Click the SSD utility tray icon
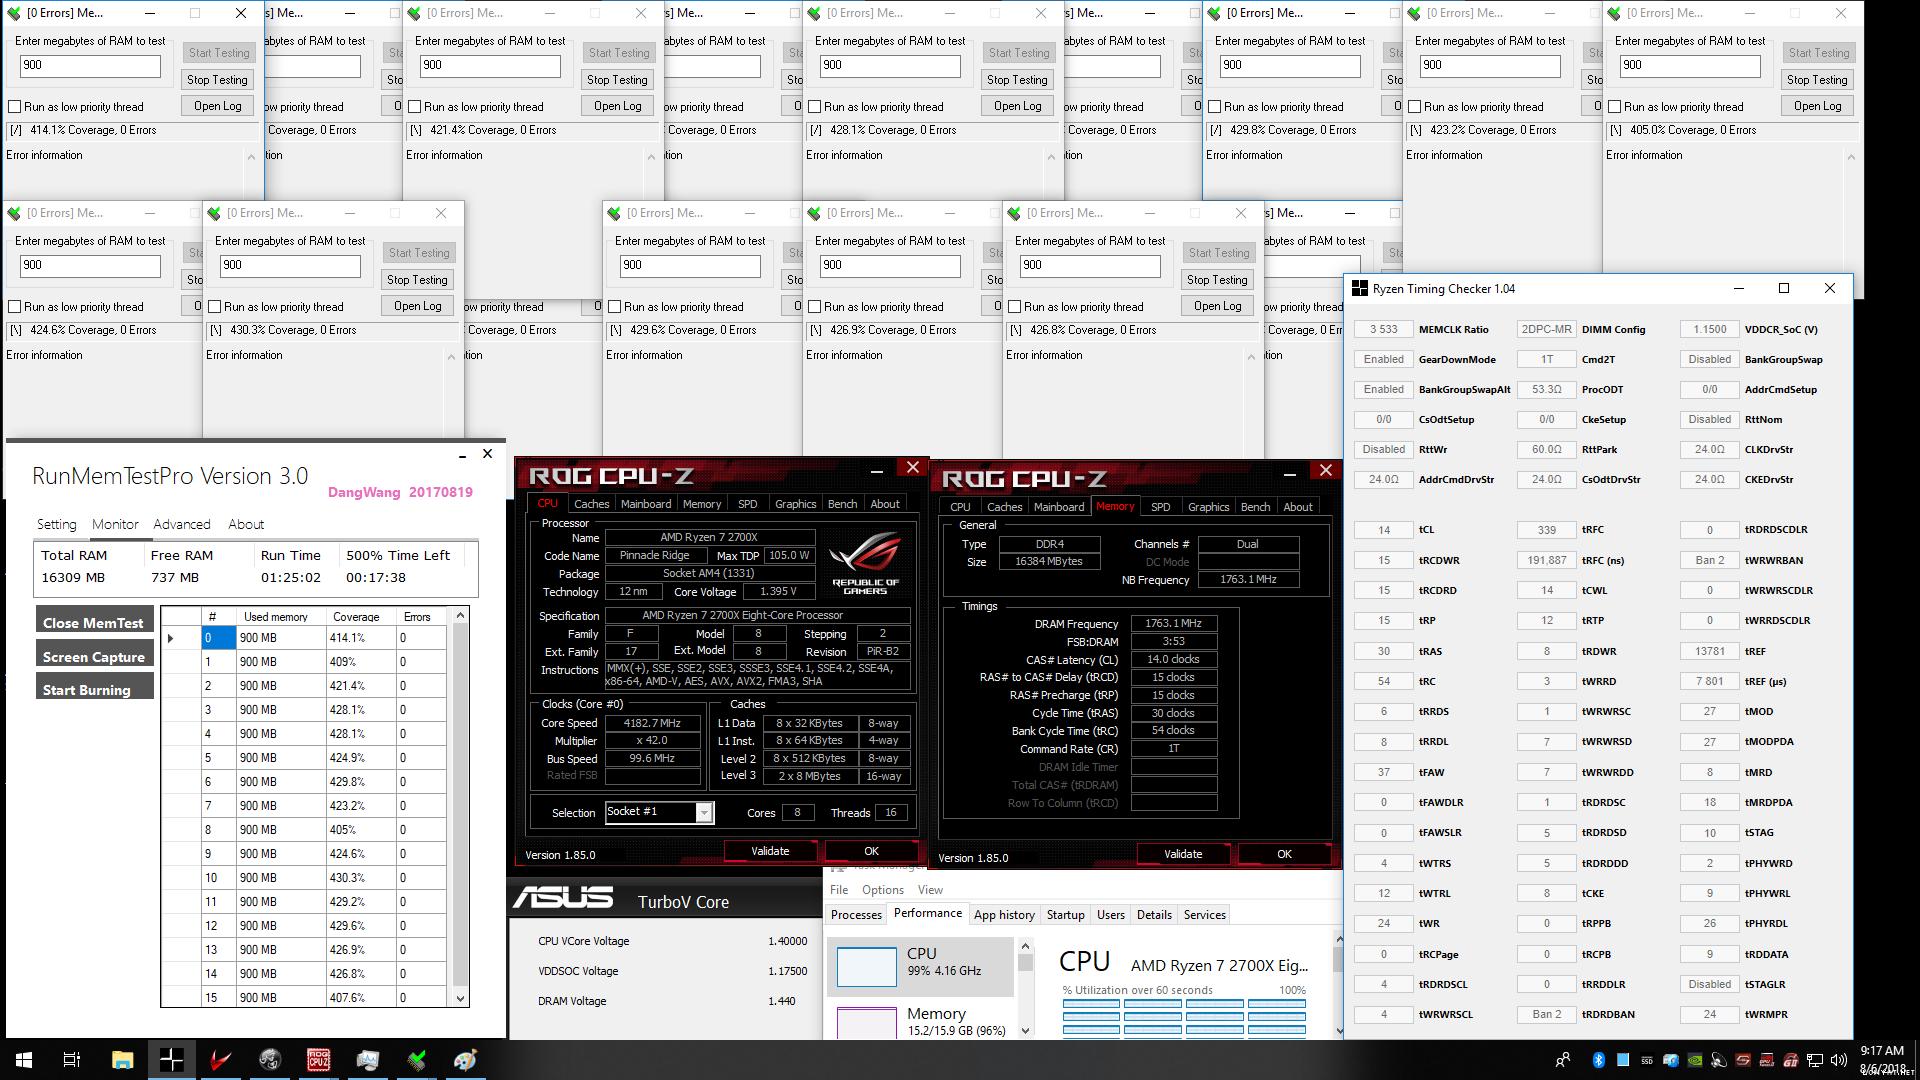Image resolution: width=1920 pixels, height=1080 pixels. (x=1647, y=1060)
